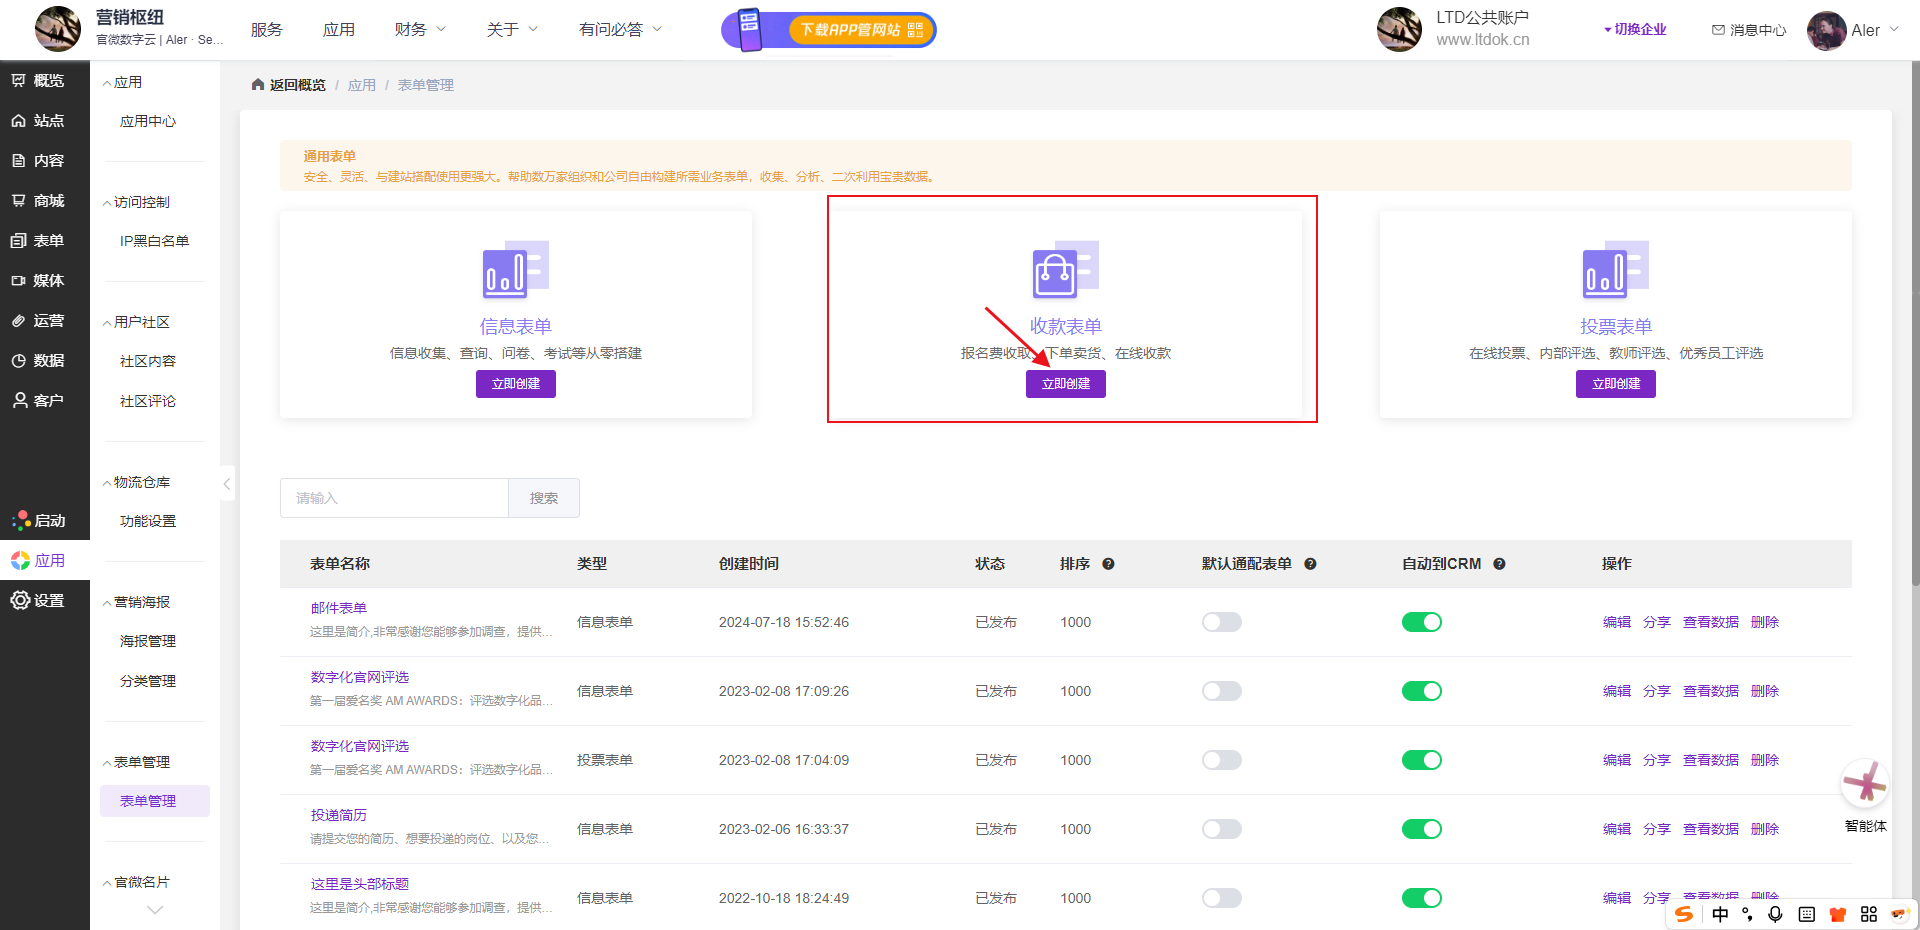Image resolution: width=1920 pixels, height=930 pixels.
Task: Open the 设置 settings gear
Action: tap(20, 600)
